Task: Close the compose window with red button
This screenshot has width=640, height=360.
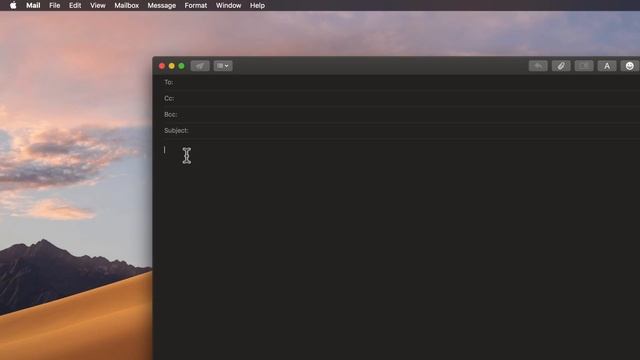Action: 162,66
